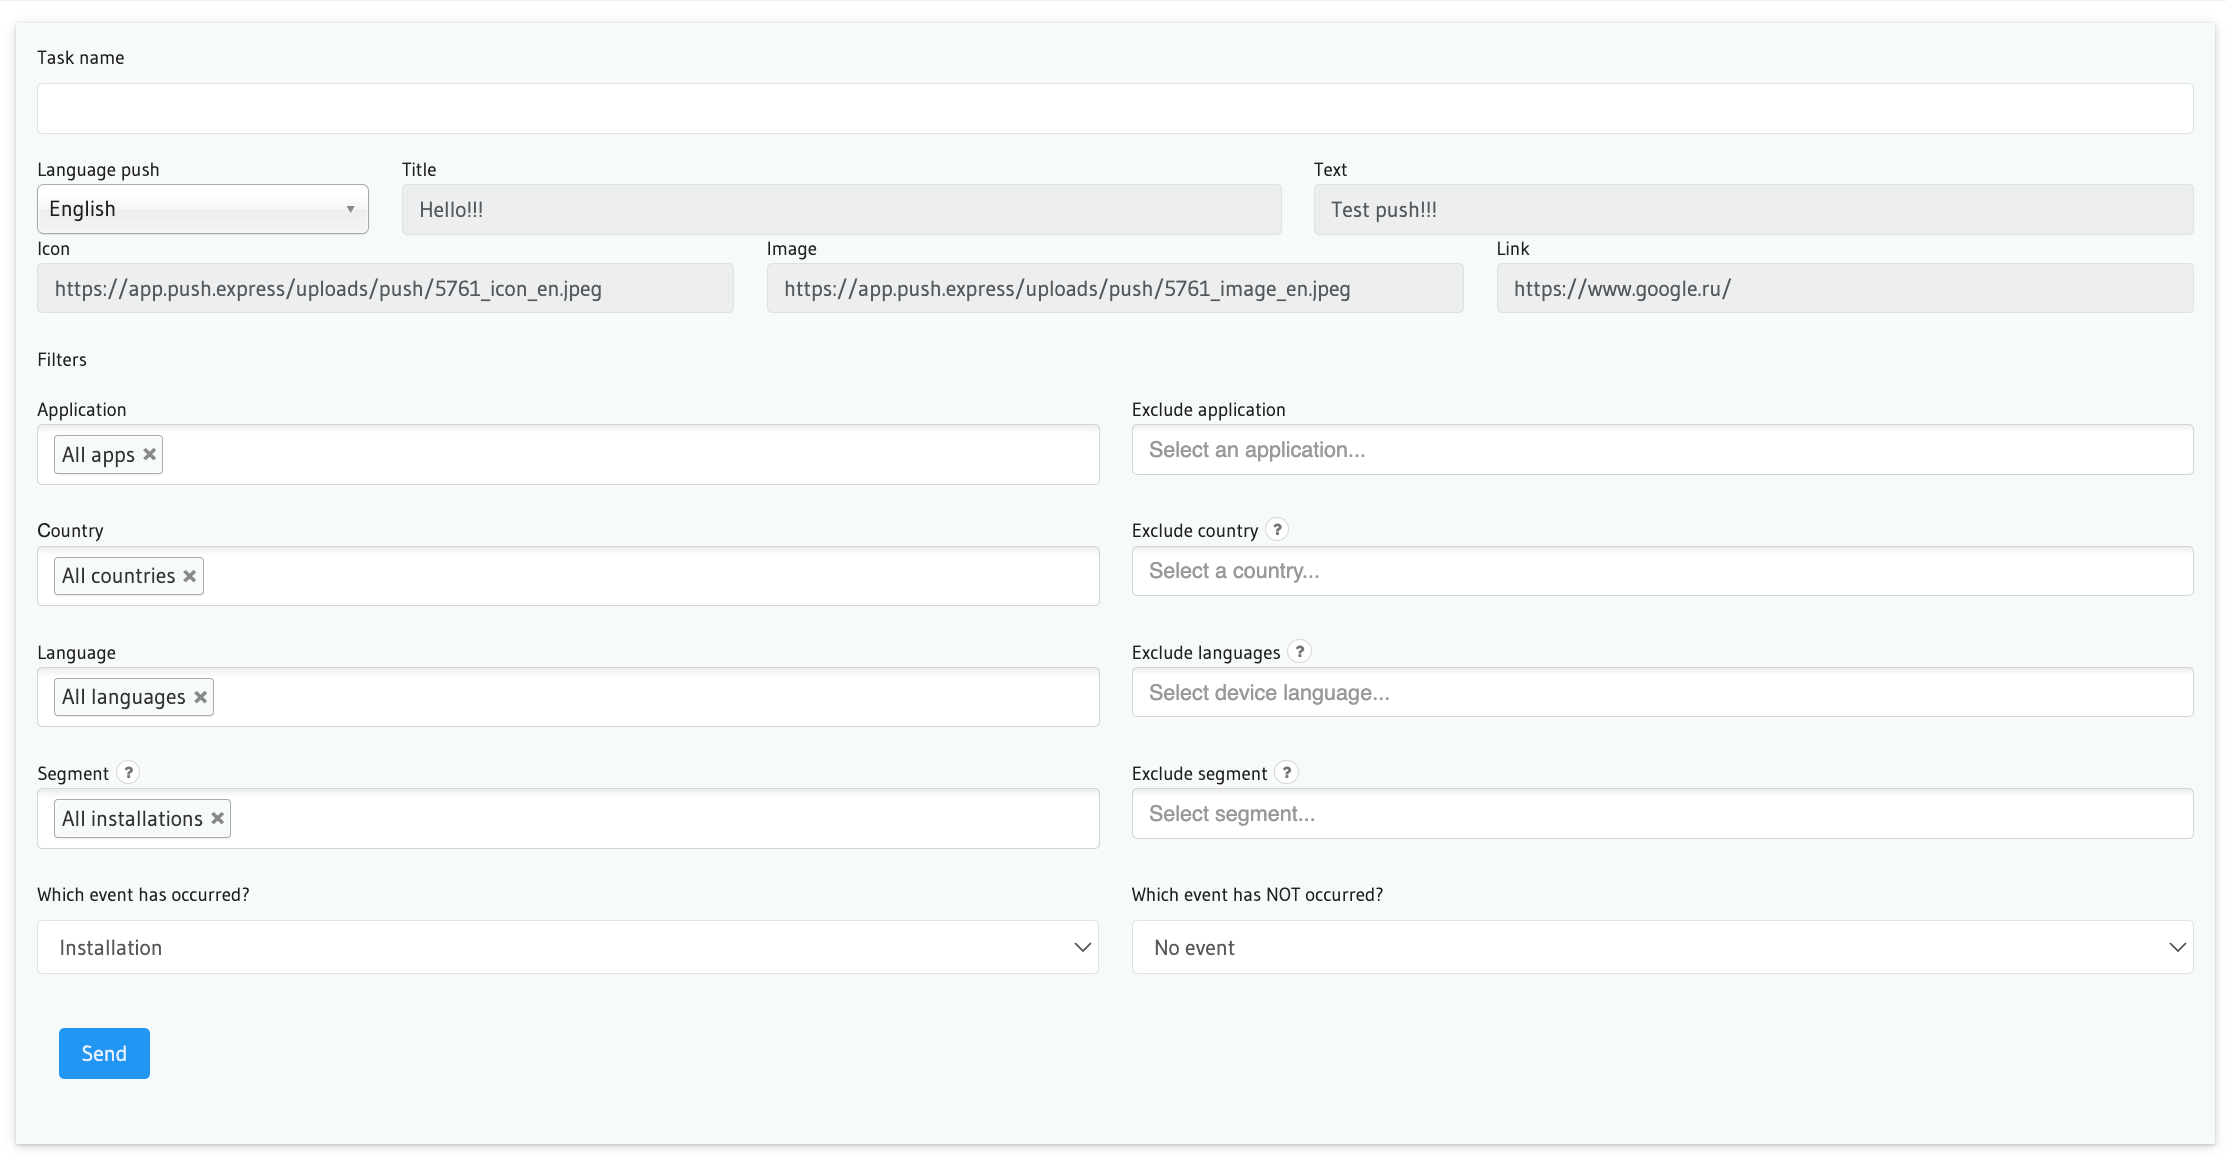Focus the Task name field
Image resolution: width=2226 pixels, height=1158 pixels.
[1115, 108]
